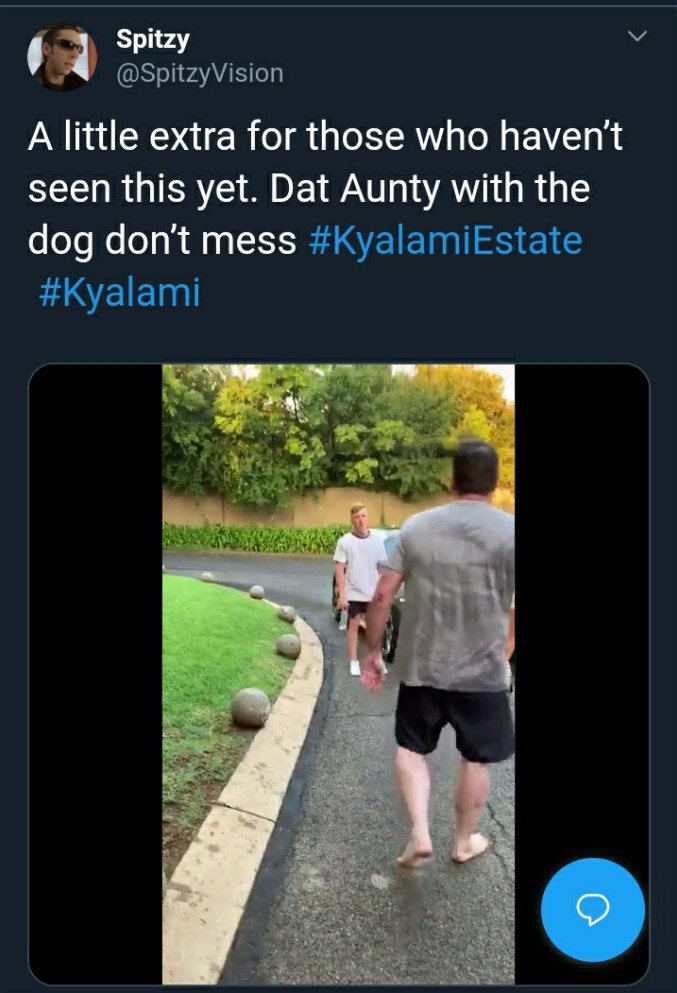This screenshot has height=993, width=677.
Task: Tap the blue reply bubble button
Action: point(593,910)
